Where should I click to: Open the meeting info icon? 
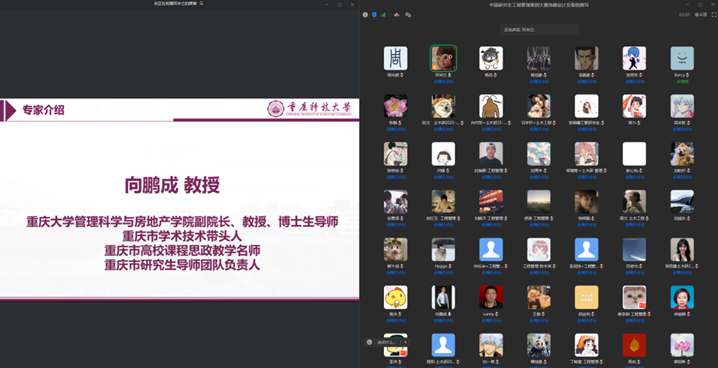tap(365, 15)
